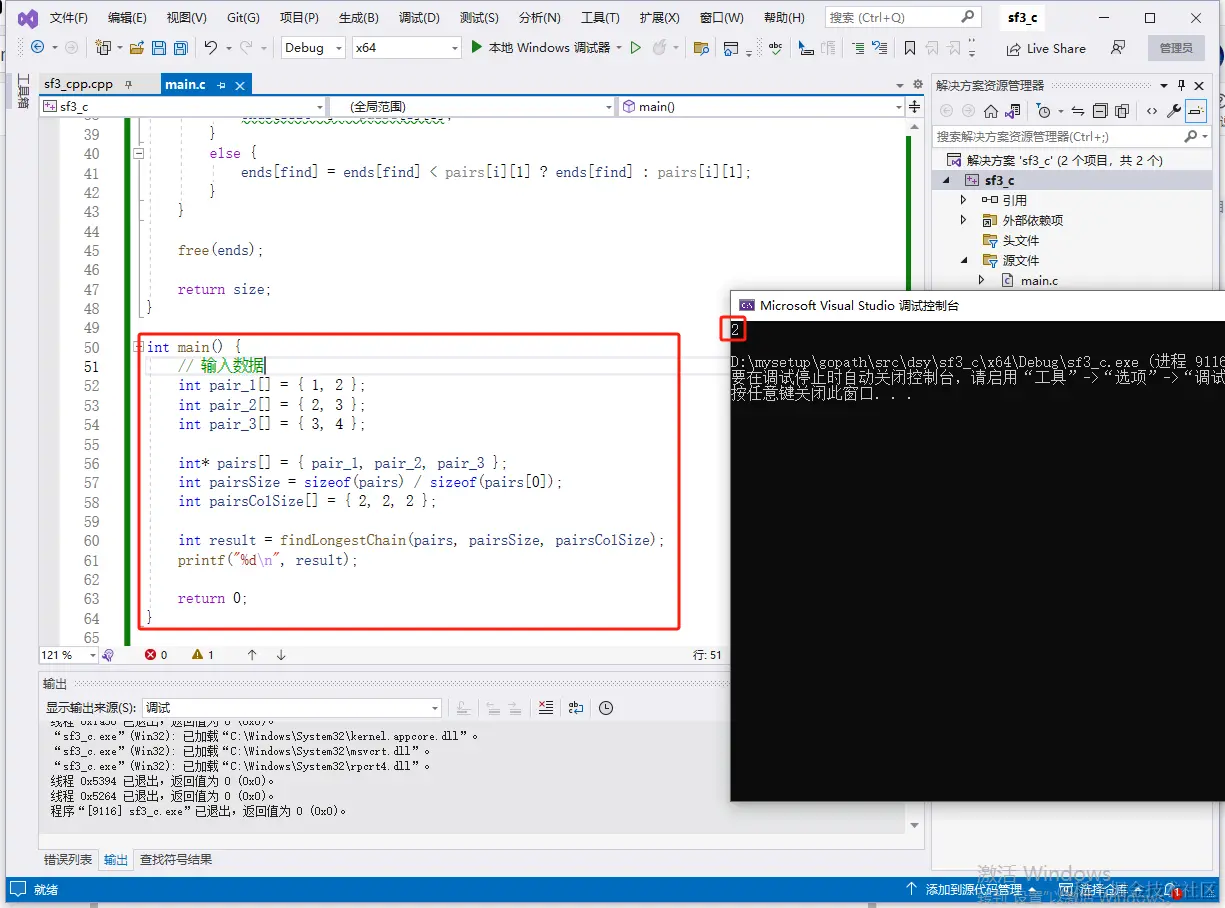Collapse the 源文件 folder node

[x=963, y=260]
